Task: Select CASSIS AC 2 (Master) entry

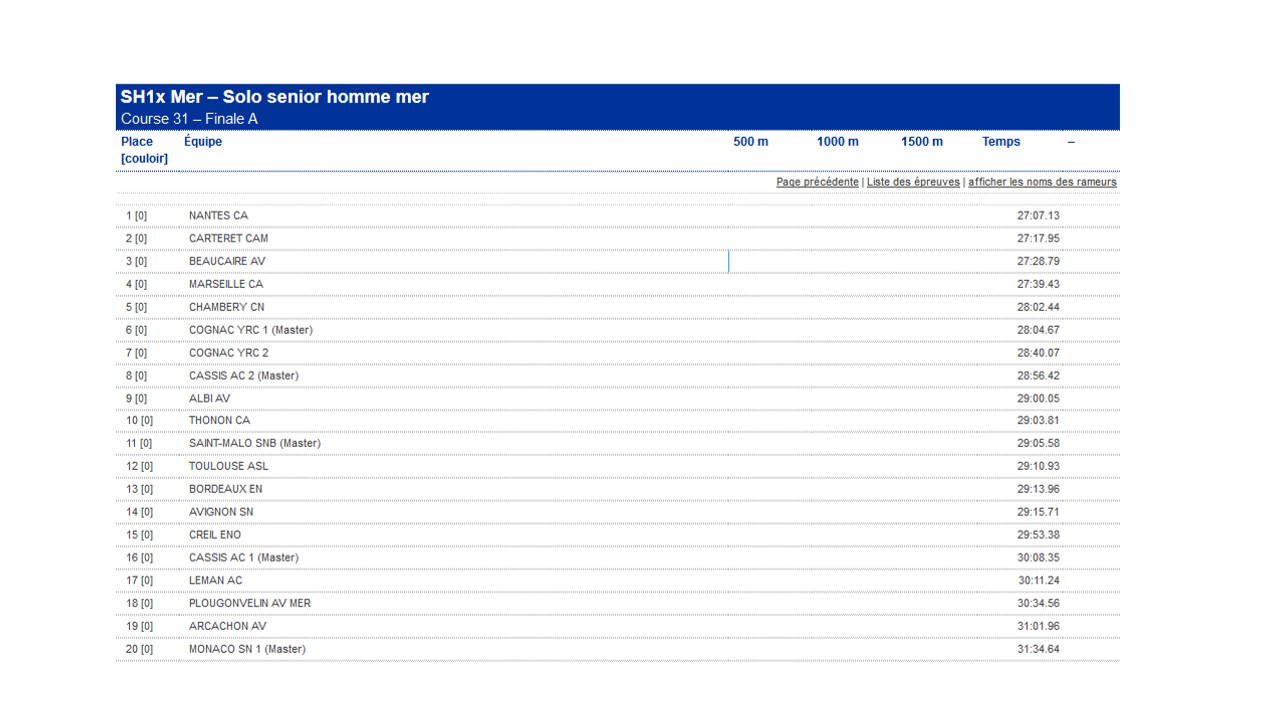Action: click(244, 376)
